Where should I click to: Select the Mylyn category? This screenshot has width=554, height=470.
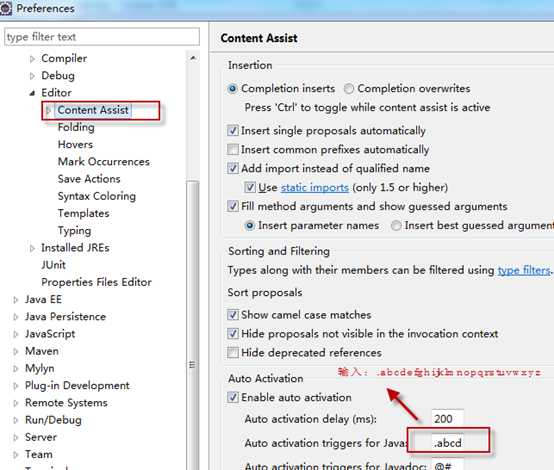[40, 369]
